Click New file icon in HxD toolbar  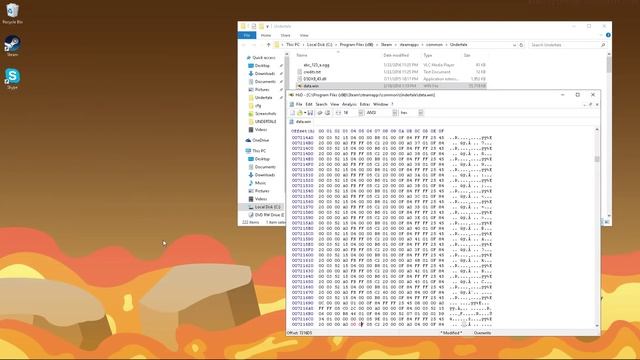(293, 113)
